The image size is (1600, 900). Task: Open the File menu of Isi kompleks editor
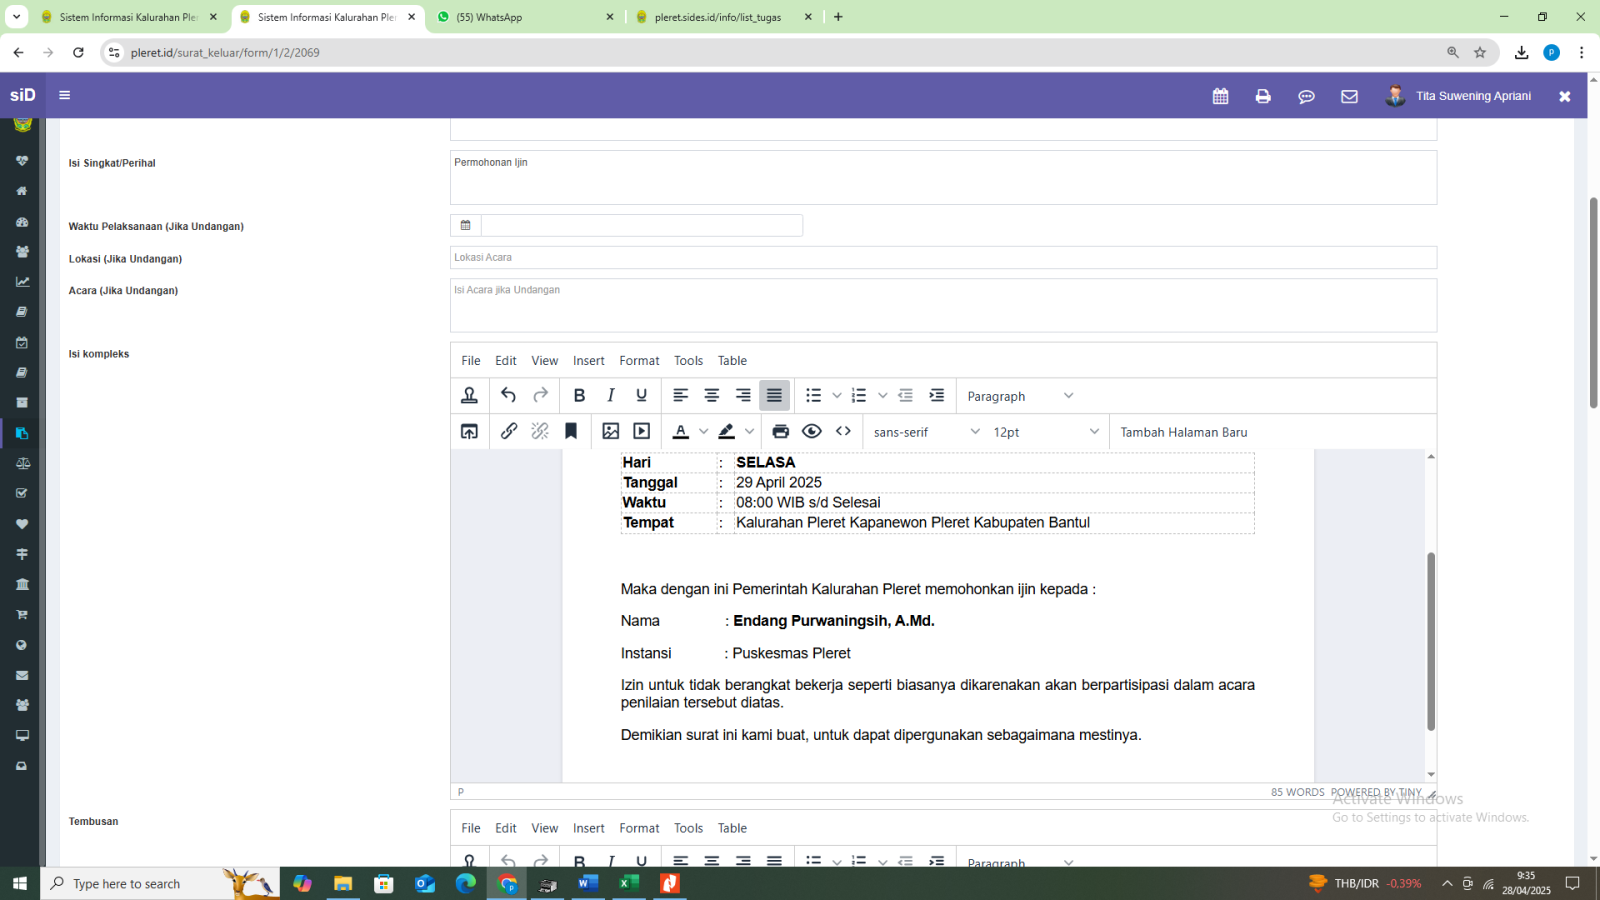471,361
